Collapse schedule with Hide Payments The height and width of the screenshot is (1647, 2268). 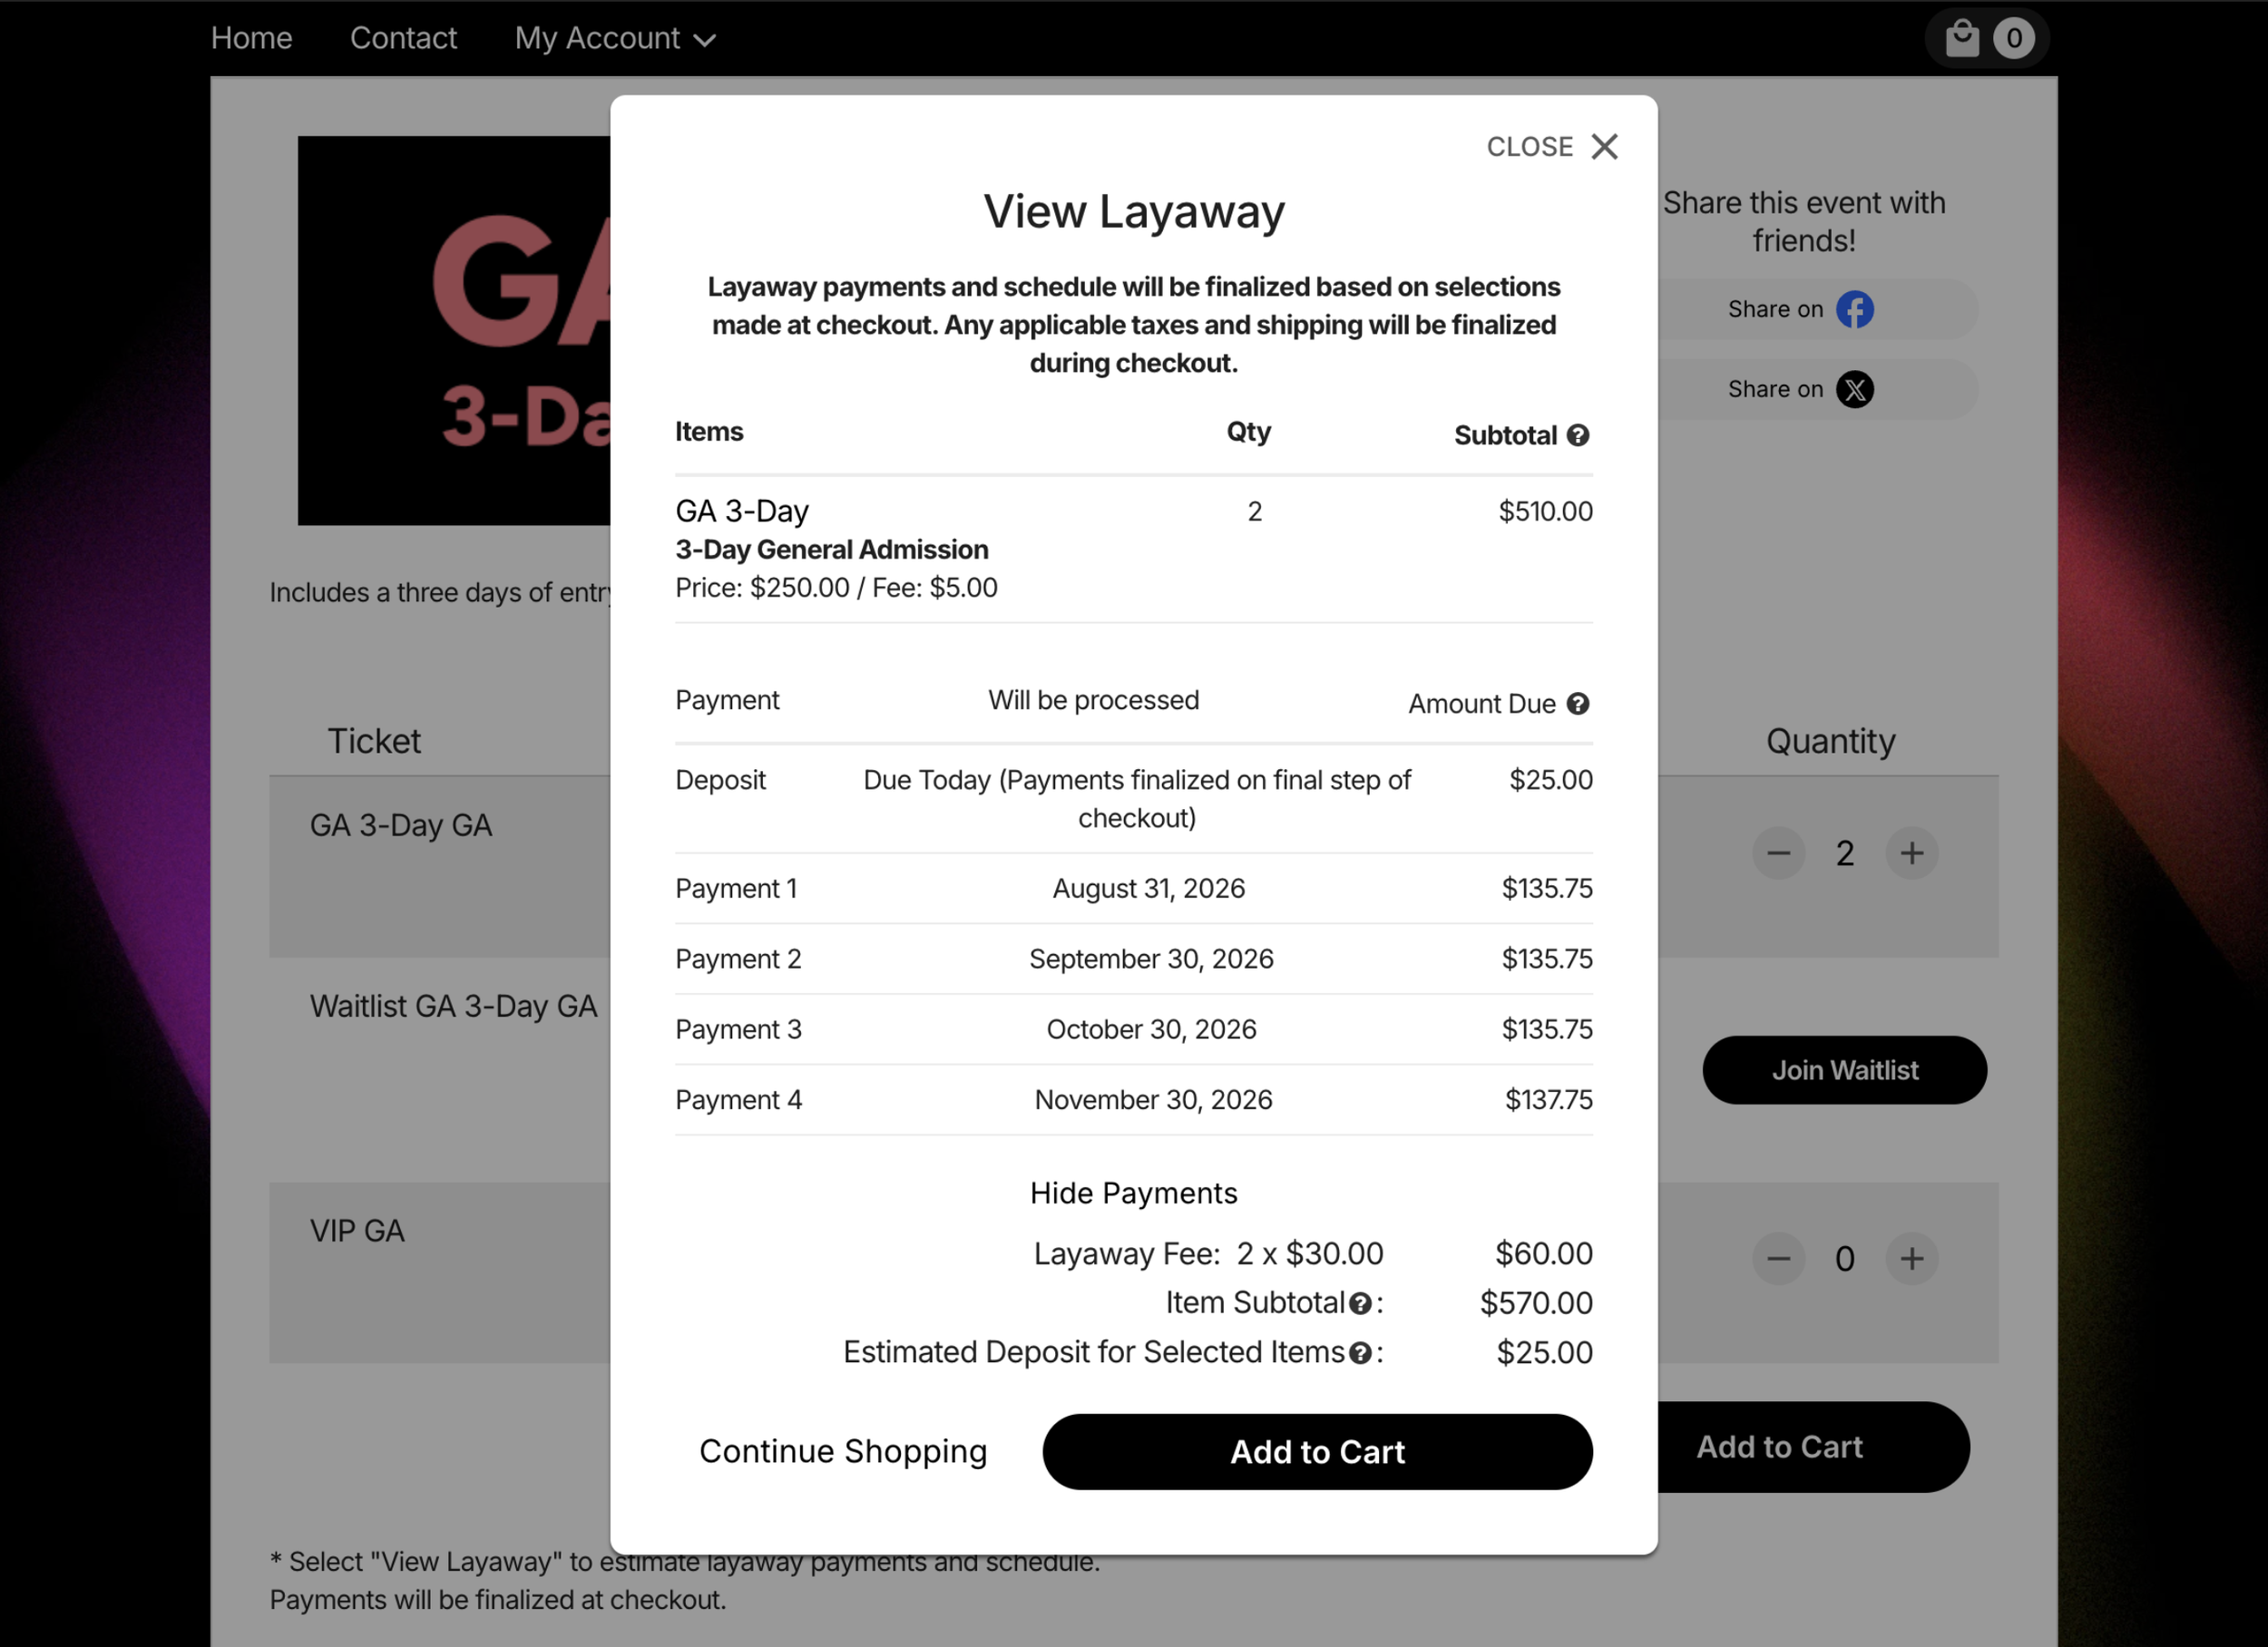coord(1133,1193)
